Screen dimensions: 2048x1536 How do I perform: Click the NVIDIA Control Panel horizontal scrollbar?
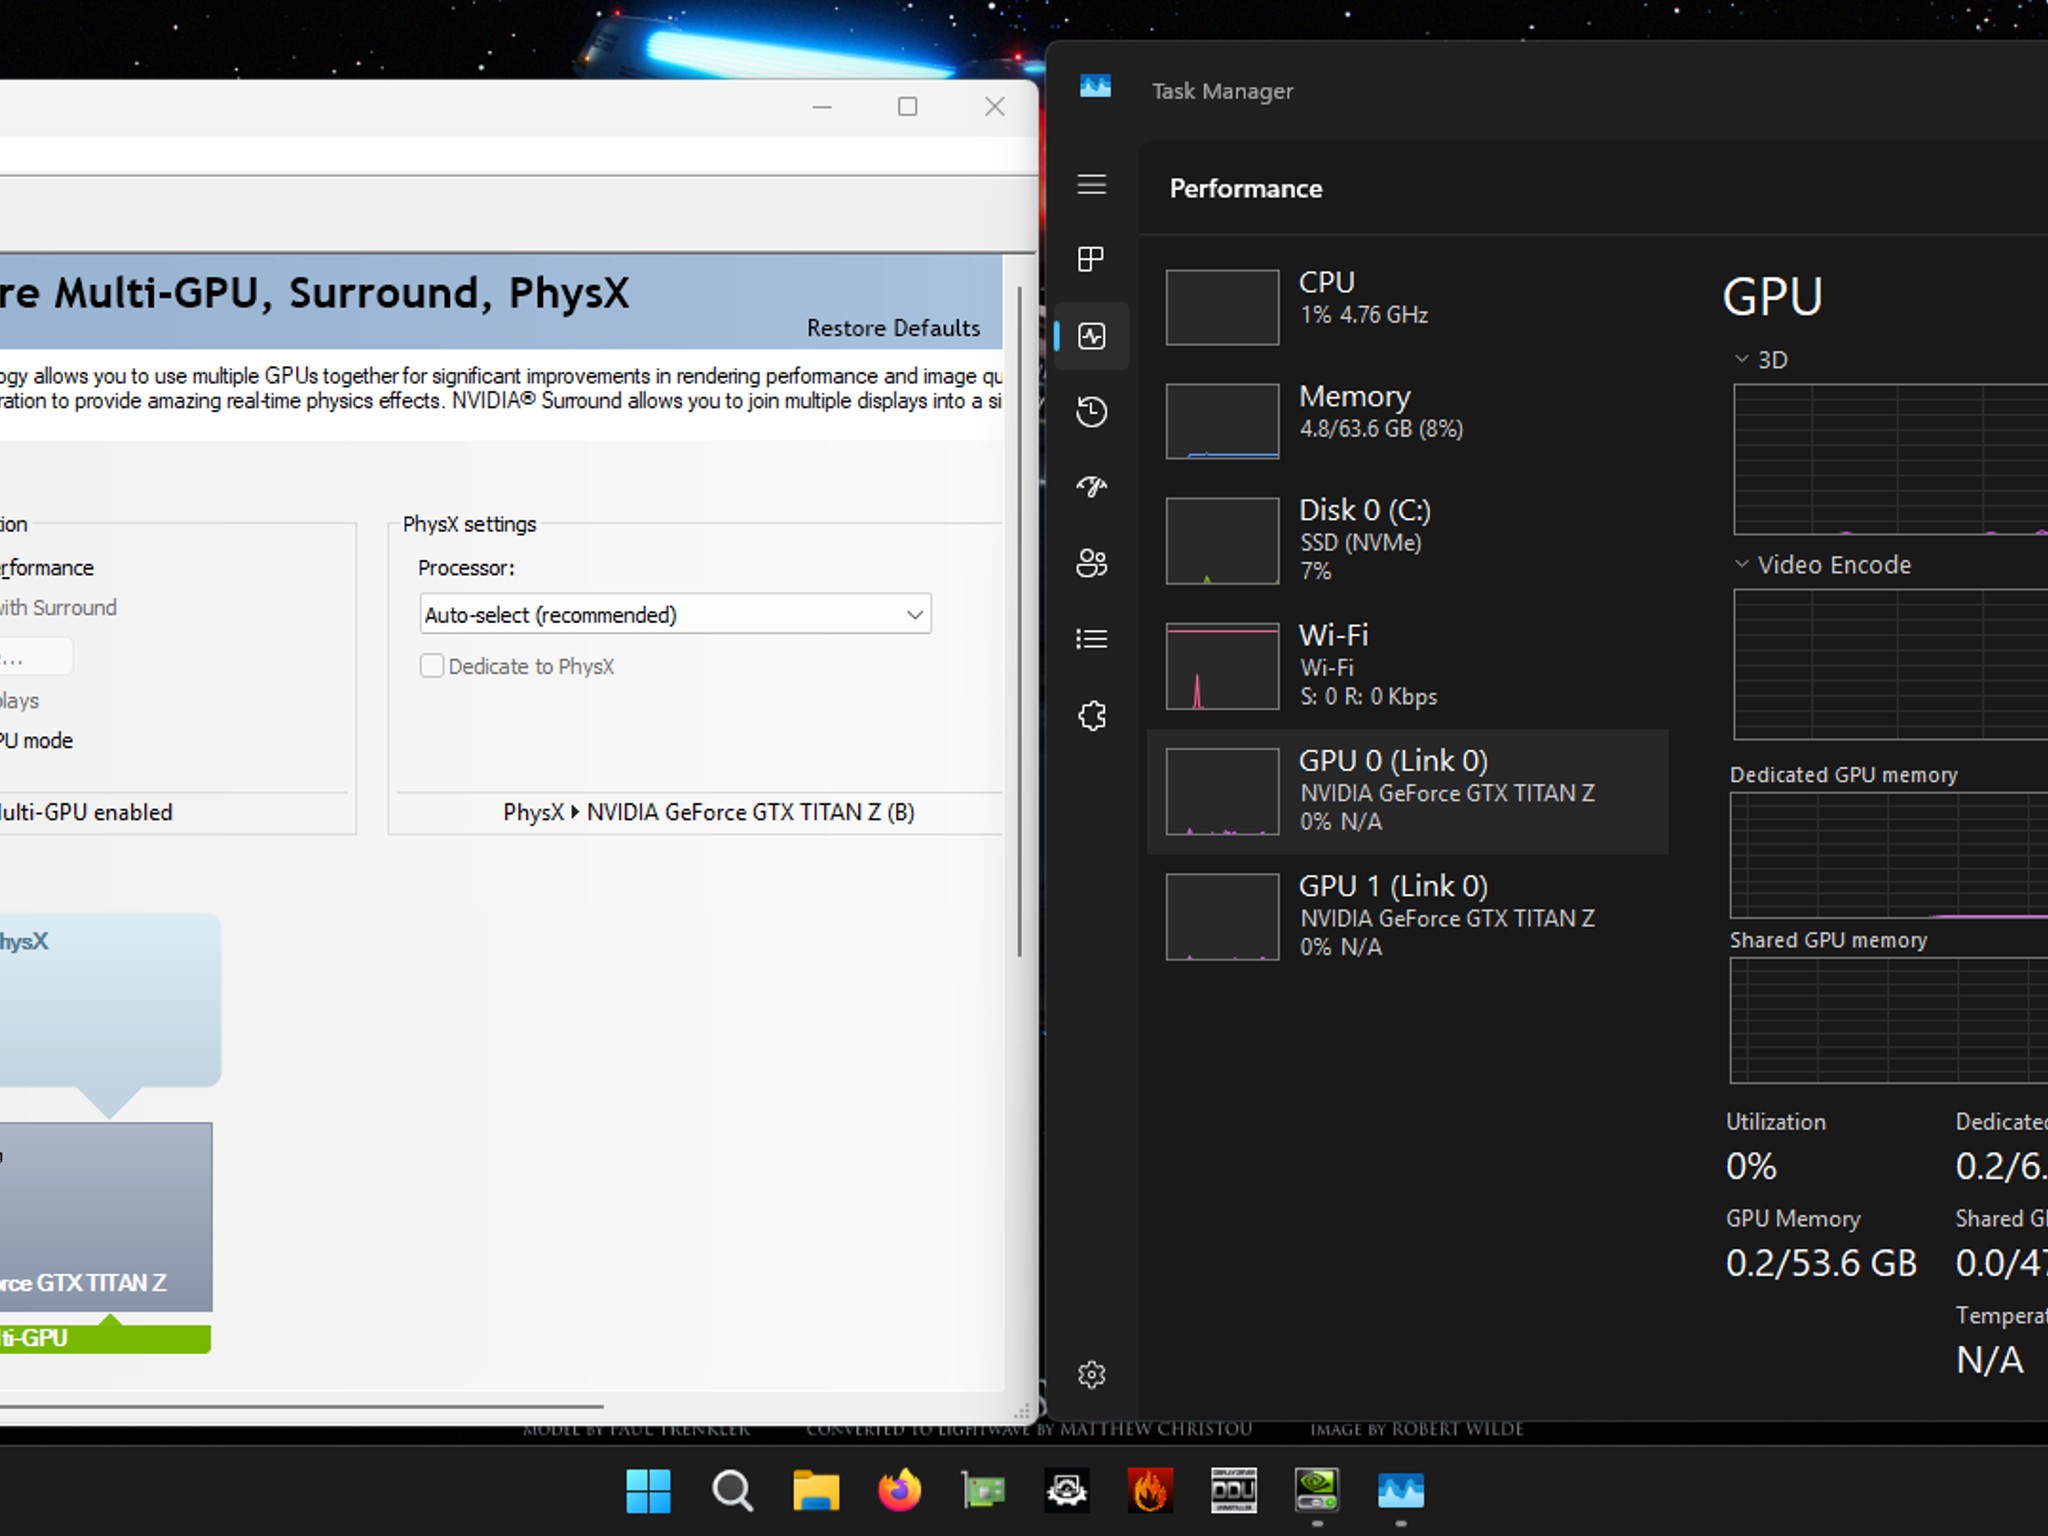tap(300, 1407)
